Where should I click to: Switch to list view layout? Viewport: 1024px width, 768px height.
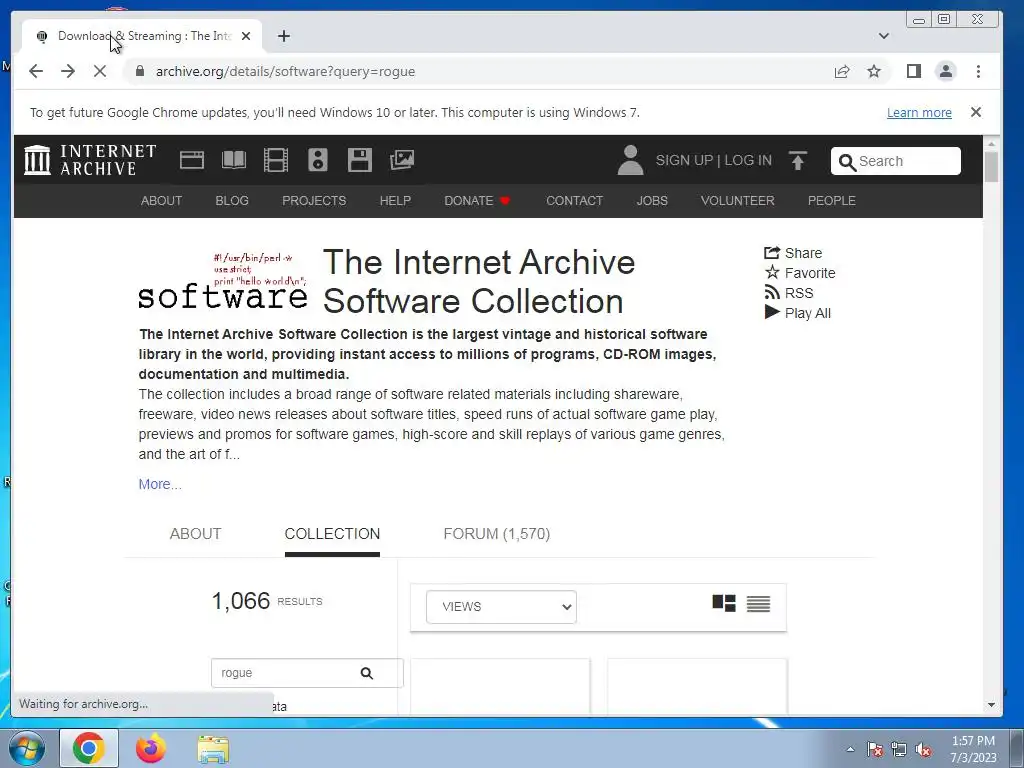[758, 603]
